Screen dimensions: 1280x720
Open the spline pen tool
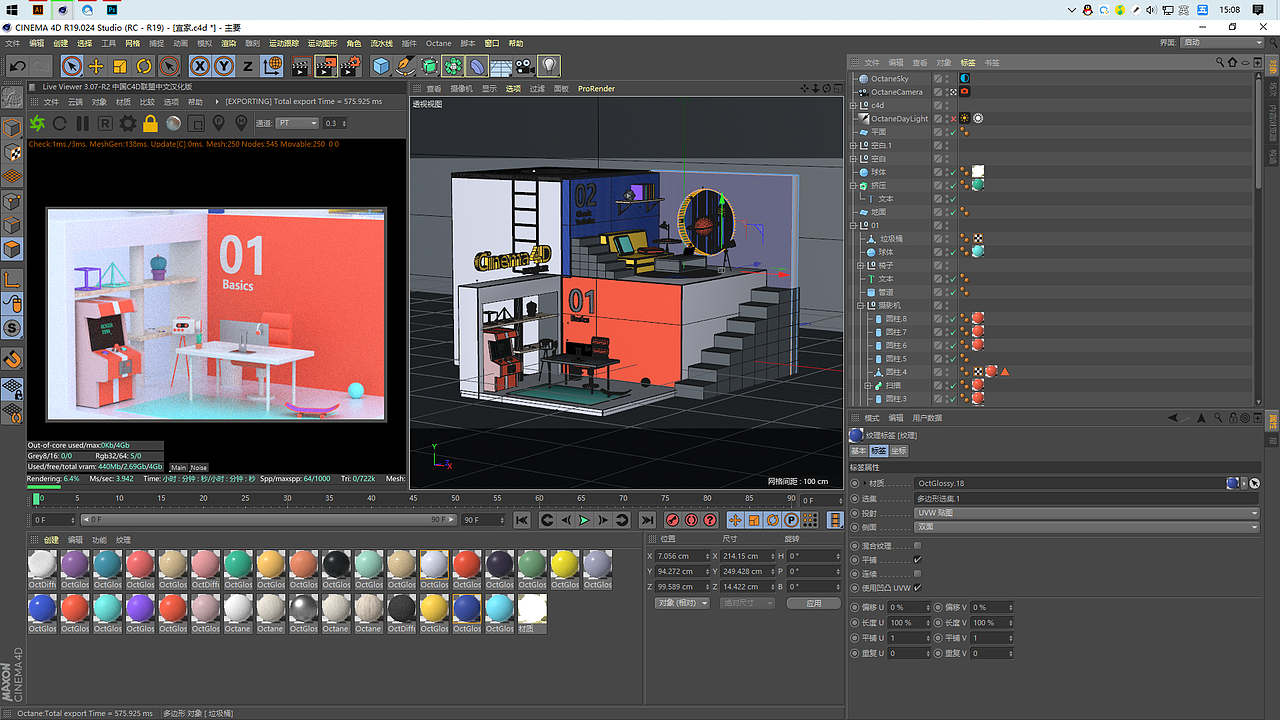click(x=405, y=66)
